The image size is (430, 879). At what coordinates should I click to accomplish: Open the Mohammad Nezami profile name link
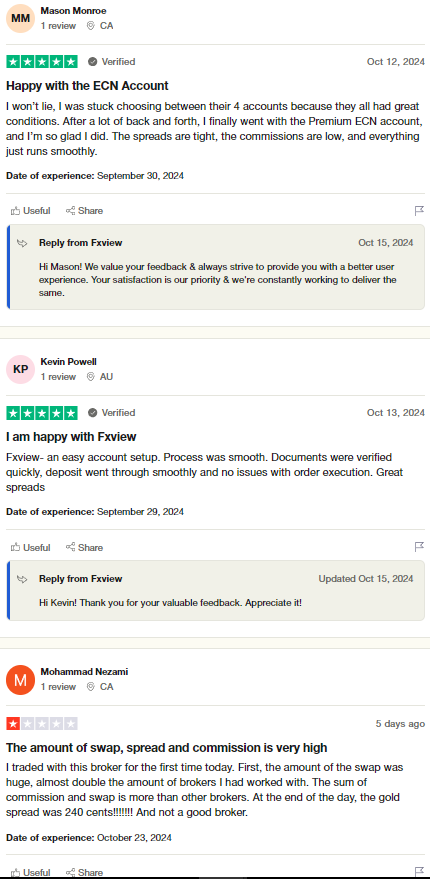point(84,672)
